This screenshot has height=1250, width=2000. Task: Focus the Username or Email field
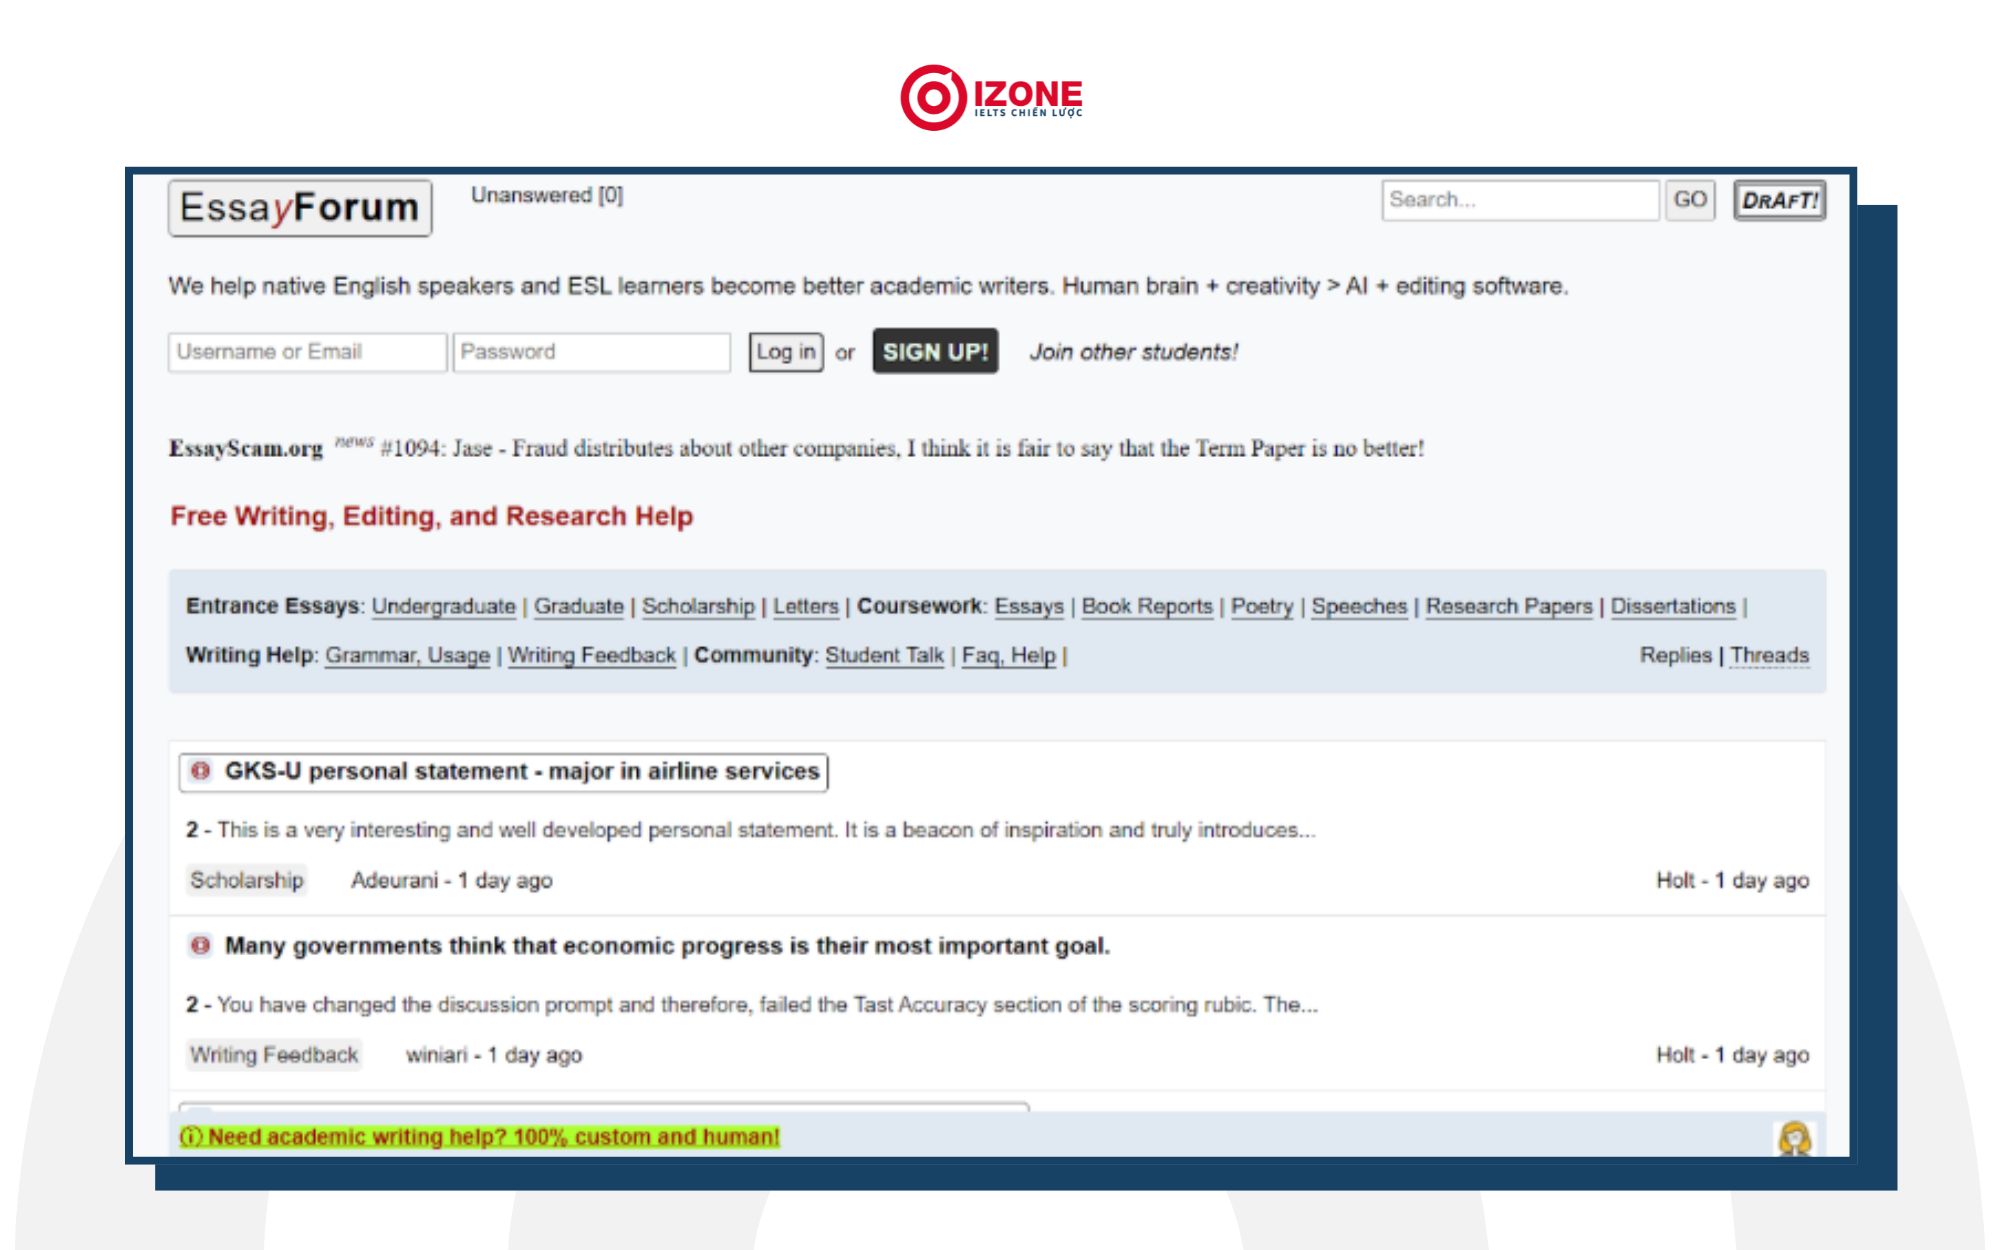307,352
